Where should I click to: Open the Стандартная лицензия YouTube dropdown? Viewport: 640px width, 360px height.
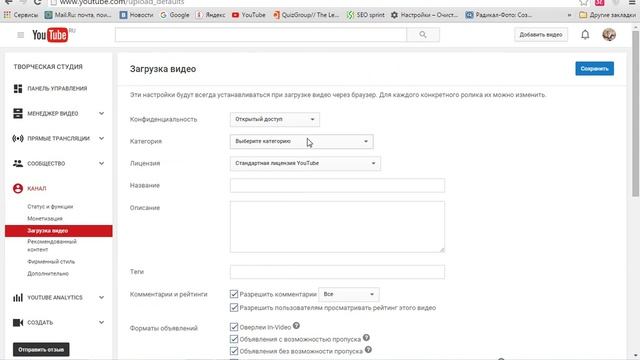point(305,163)
